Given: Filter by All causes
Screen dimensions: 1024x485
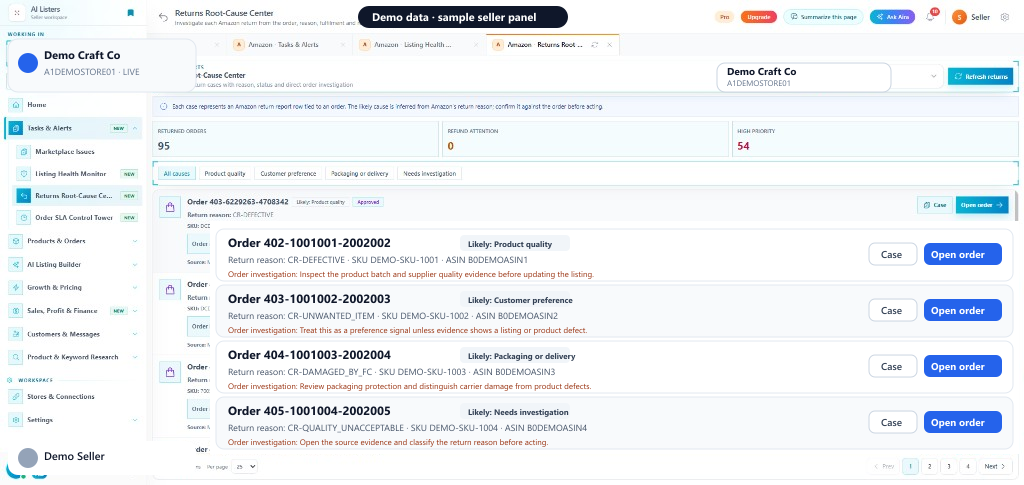Looking at the screenshot, I should pos(177,174).
